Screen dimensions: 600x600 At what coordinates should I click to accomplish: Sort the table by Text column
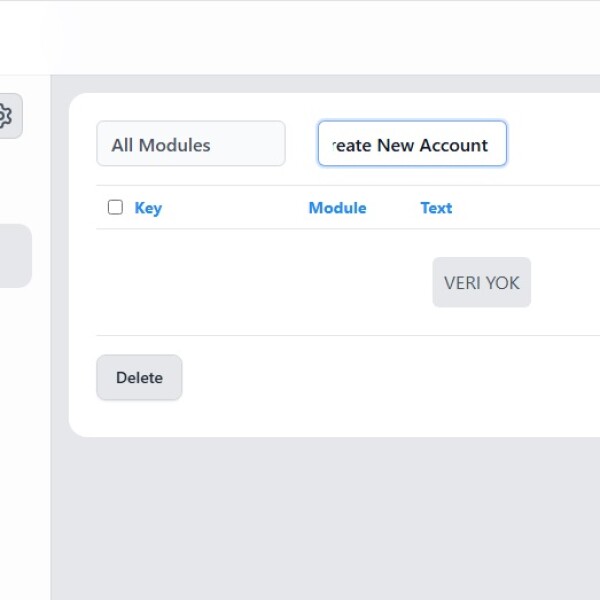point(436,208)
